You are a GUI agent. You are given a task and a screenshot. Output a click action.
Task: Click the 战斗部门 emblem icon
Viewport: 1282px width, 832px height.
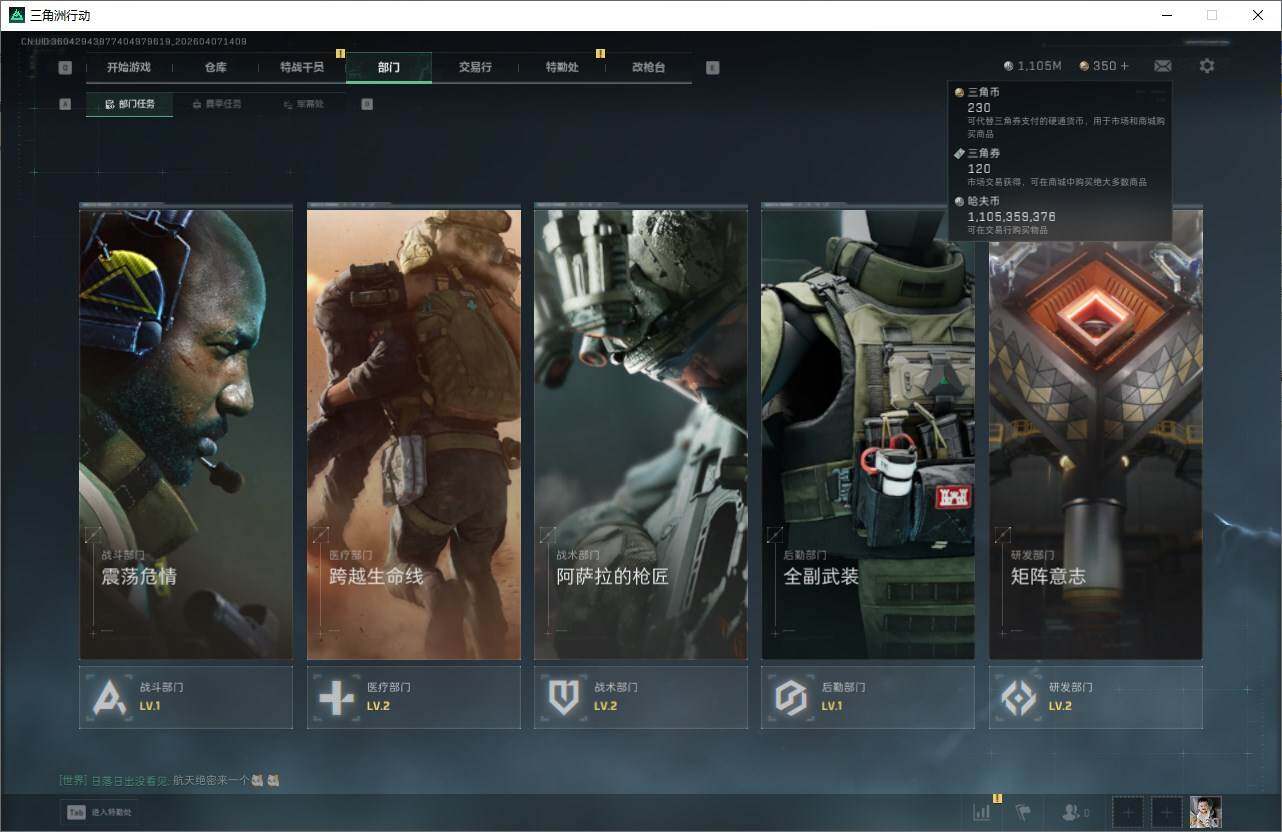coord(110,697)
